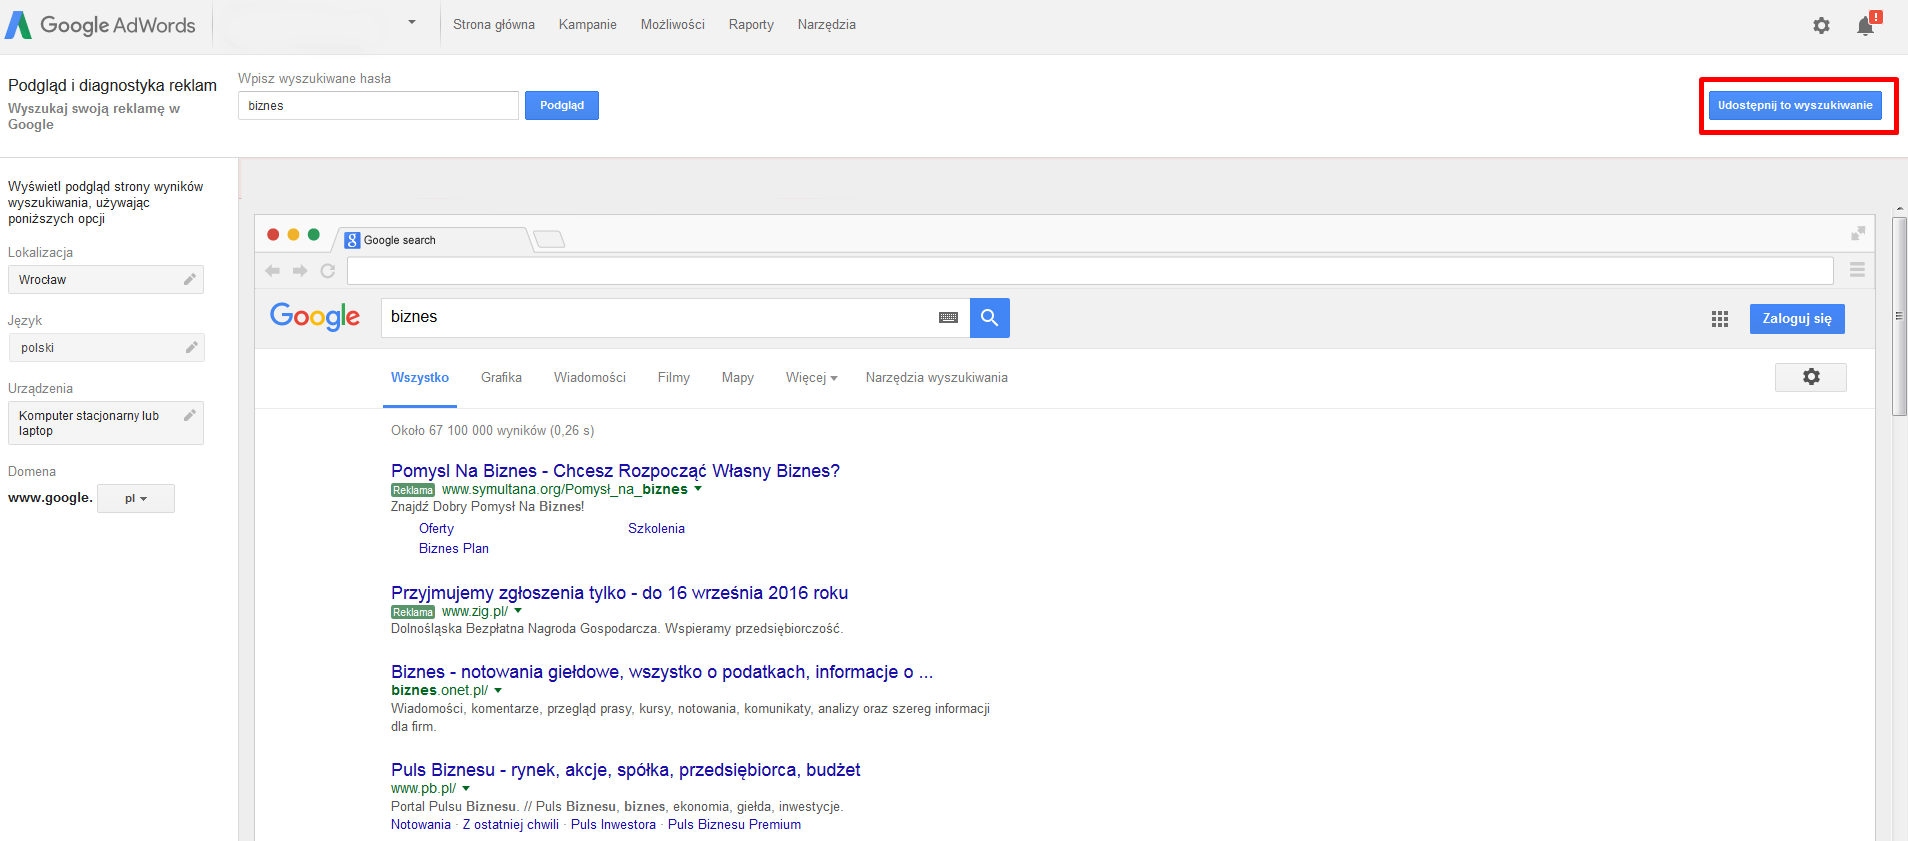The height and width of the screenshot is (841, 1908).
Task: Click the Google search tab favicon
Action: pyautogui.click(x=352, y=240)
